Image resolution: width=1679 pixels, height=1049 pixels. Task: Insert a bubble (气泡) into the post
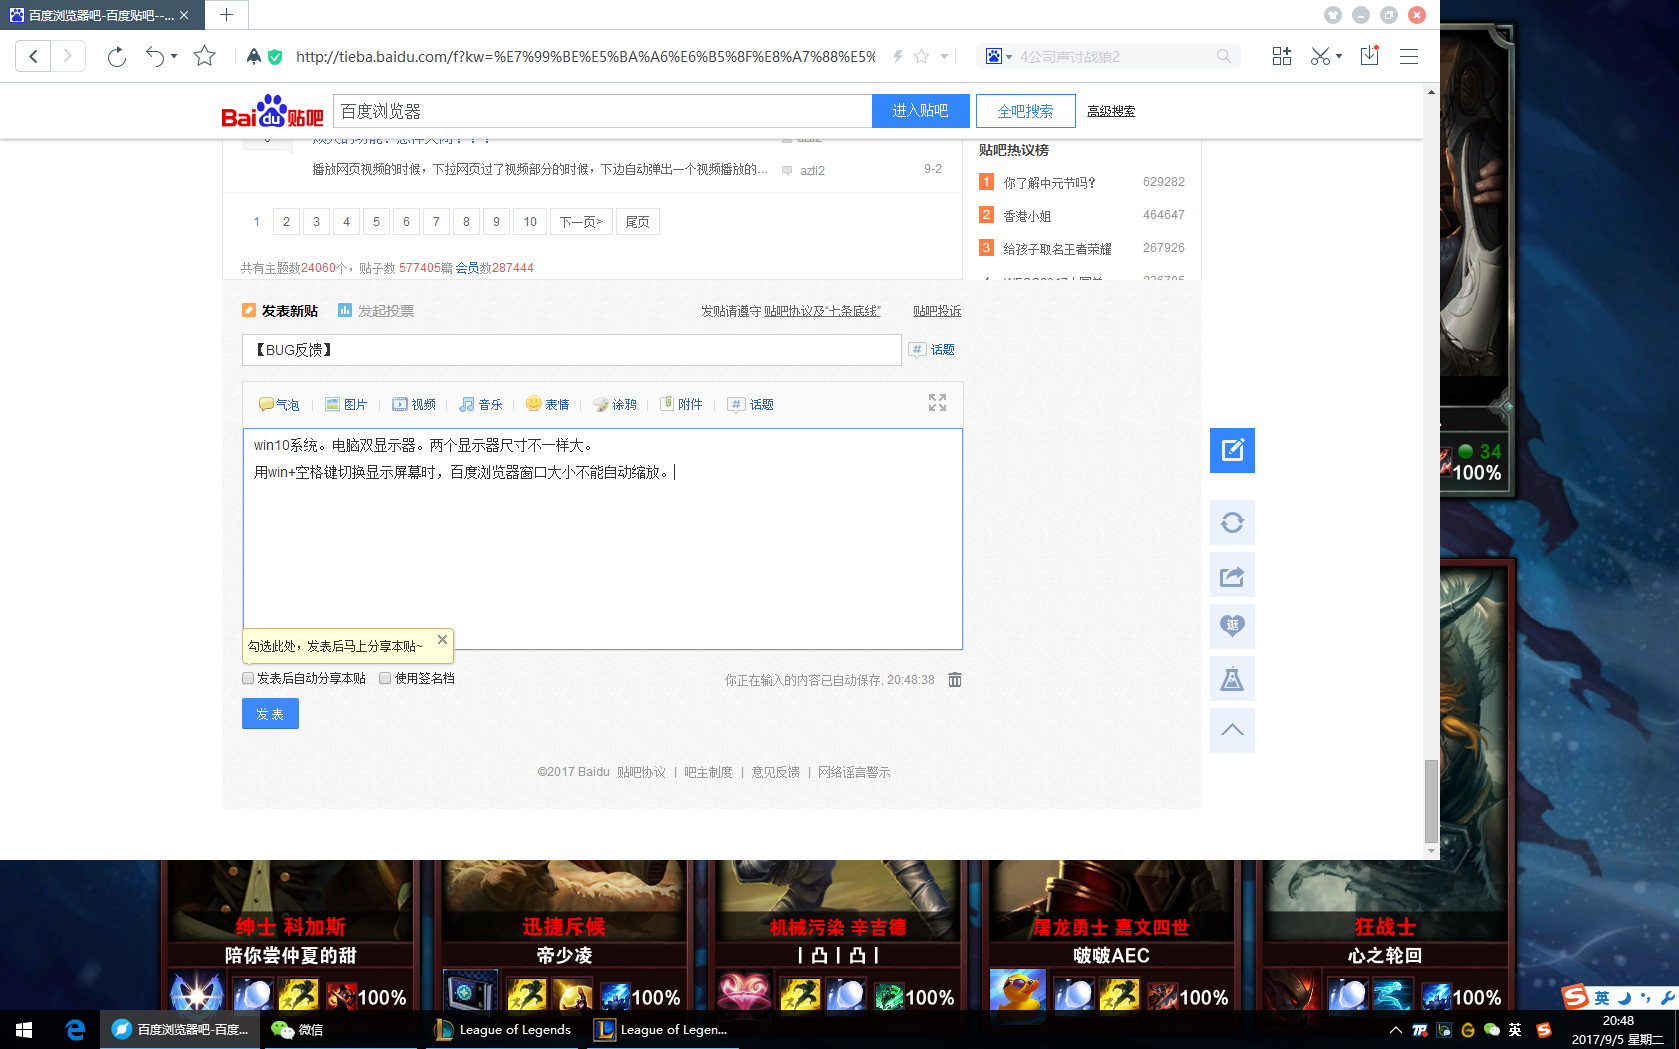click(x=279, y=405)
